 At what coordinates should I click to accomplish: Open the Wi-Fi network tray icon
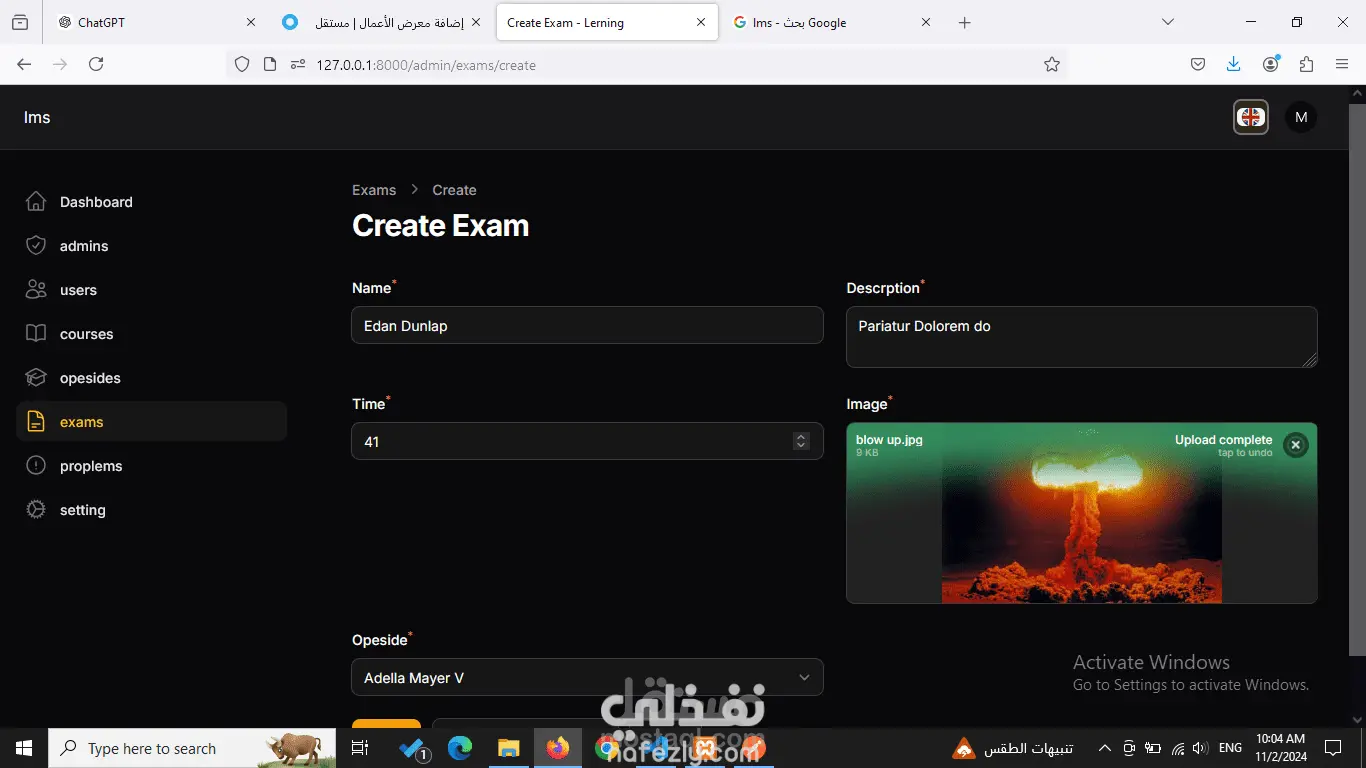[1178, 748]
